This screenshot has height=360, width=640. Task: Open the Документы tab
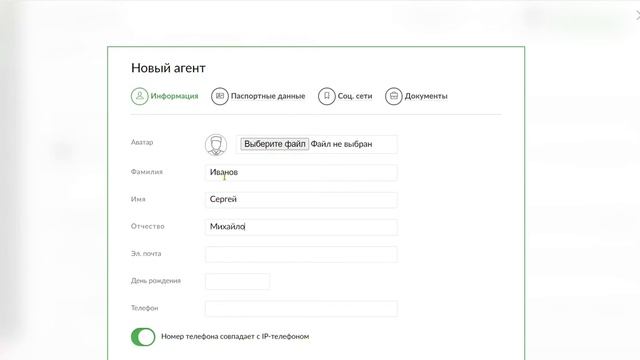coord(416,96)
